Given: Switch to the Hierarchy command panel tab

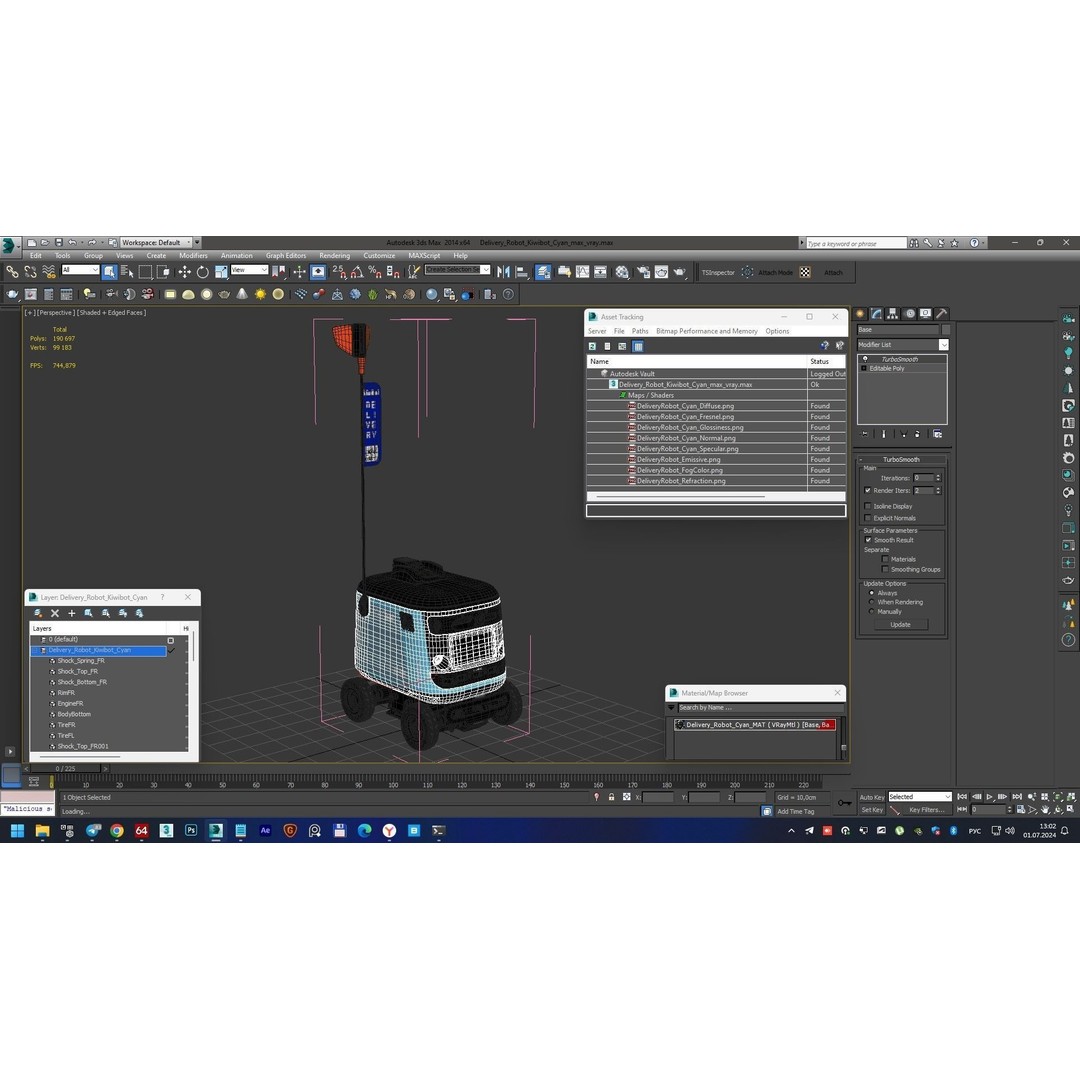Looking at the screenshot, I should coord(893,313).
